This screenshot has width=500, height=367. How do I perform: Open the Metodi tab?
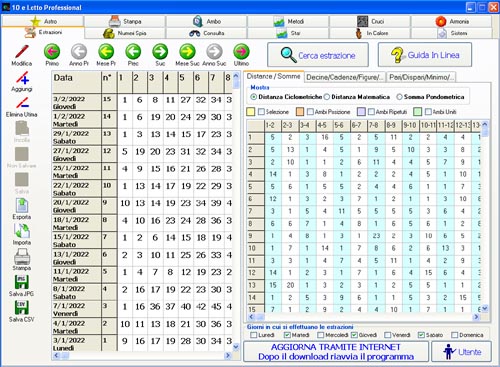click(288, 21)
